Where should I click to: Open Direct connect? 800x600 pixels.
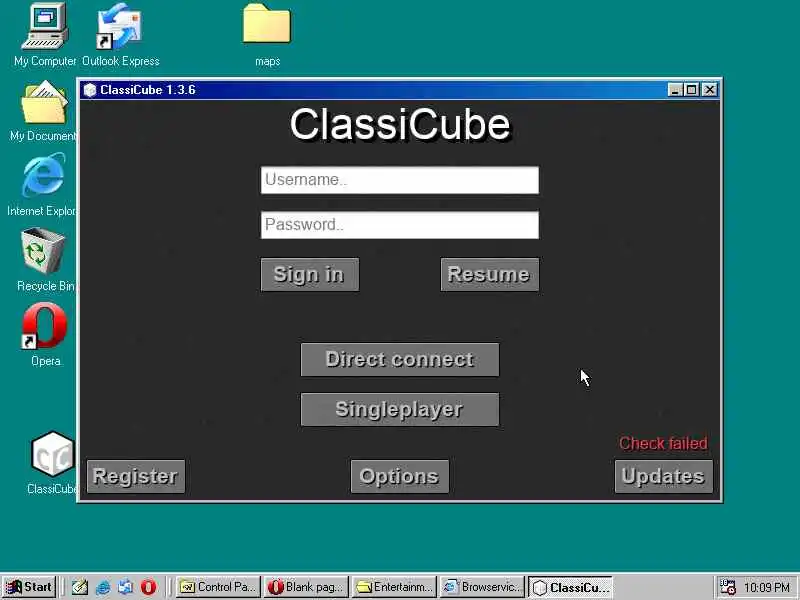point(400,360)
